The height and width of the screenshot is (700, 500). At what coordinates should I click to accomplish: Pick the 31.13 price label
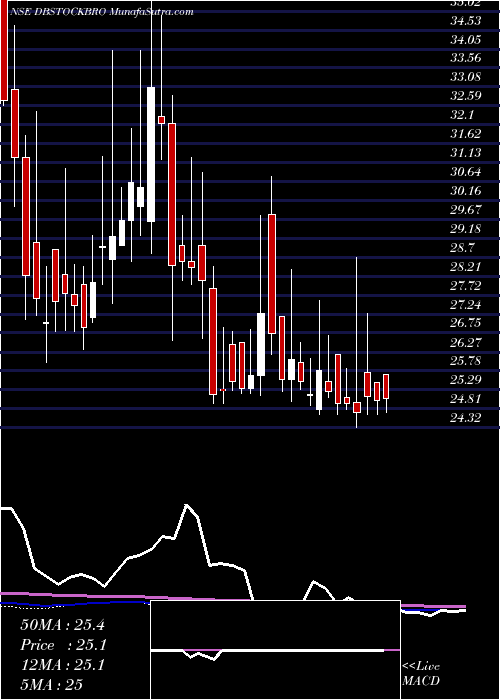pos(466,153)
